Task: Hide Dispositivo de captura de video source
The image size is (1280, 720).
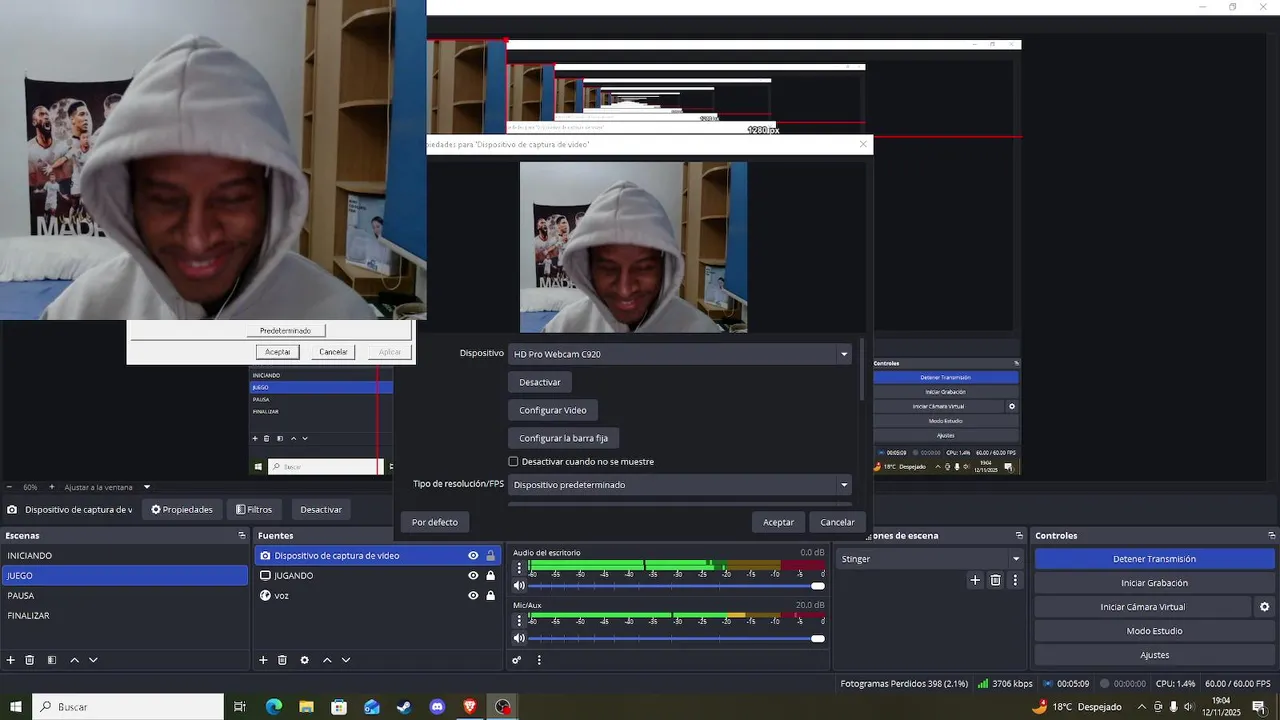Action: point(473,556)
